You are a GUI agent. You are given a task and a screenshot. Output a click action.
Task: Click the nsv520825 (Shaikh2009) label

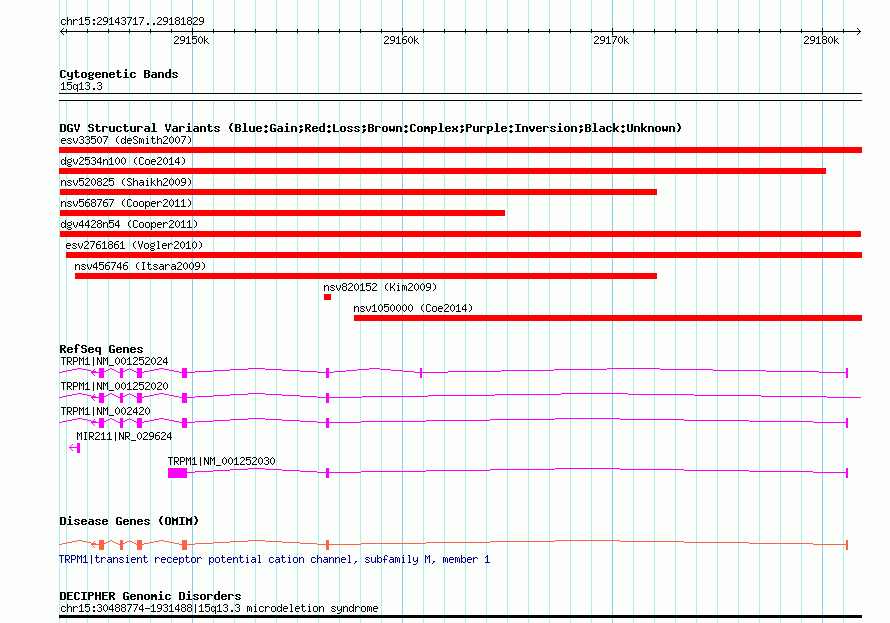126,182
